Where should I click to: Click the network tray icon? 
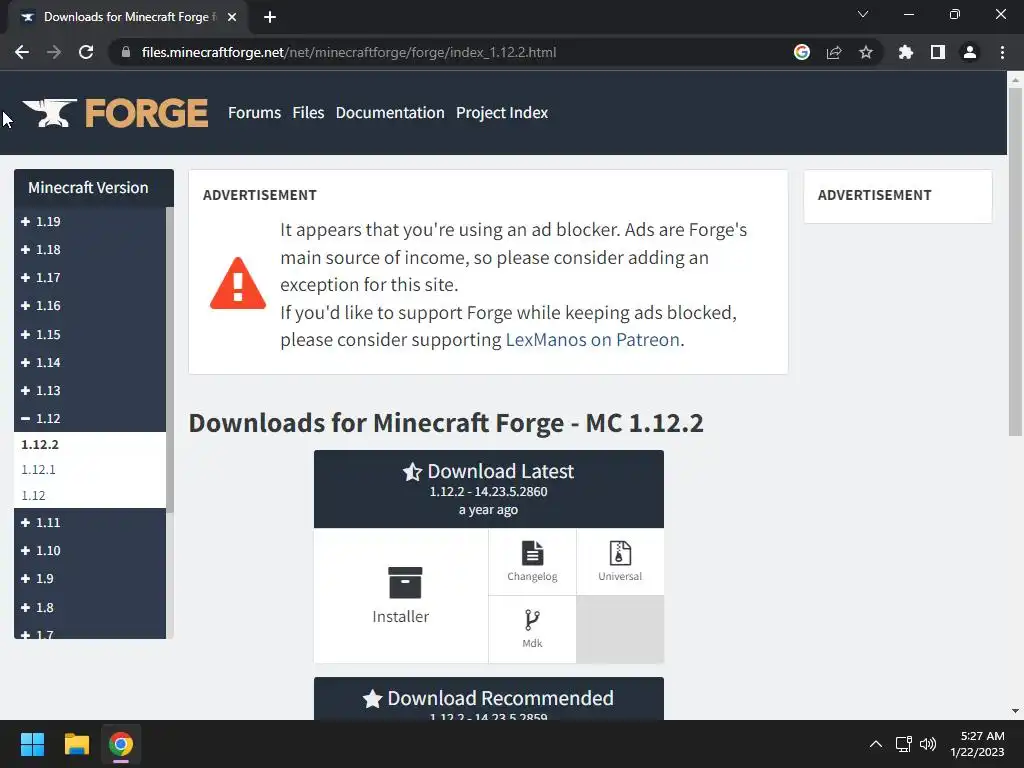point(904,744)
